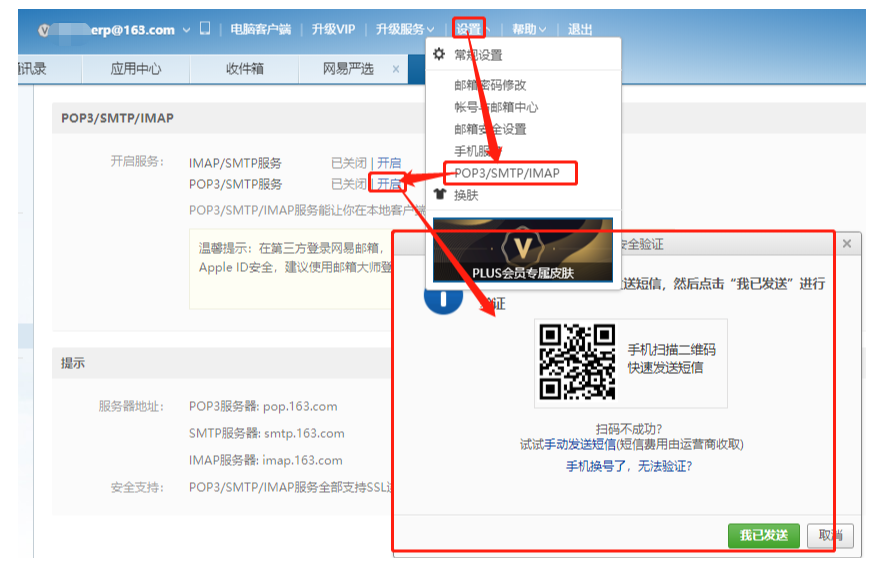Screen dimensions: 888x584
Task: Select 换肤 in the settings menu
Action: [x=466, y=195]
